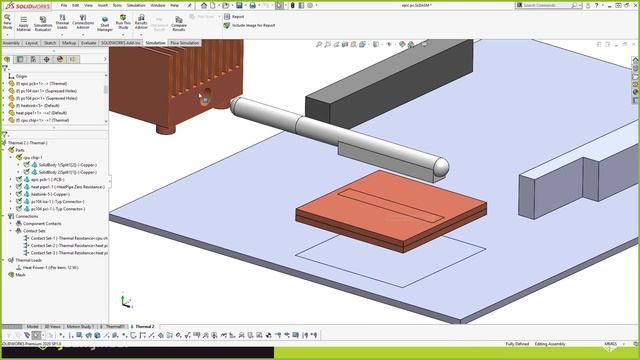Image resolution: width=640 pixels, height=360 pixels.
Task: Click the Rebuild traffic-light icon
Action: pos(293,5)
